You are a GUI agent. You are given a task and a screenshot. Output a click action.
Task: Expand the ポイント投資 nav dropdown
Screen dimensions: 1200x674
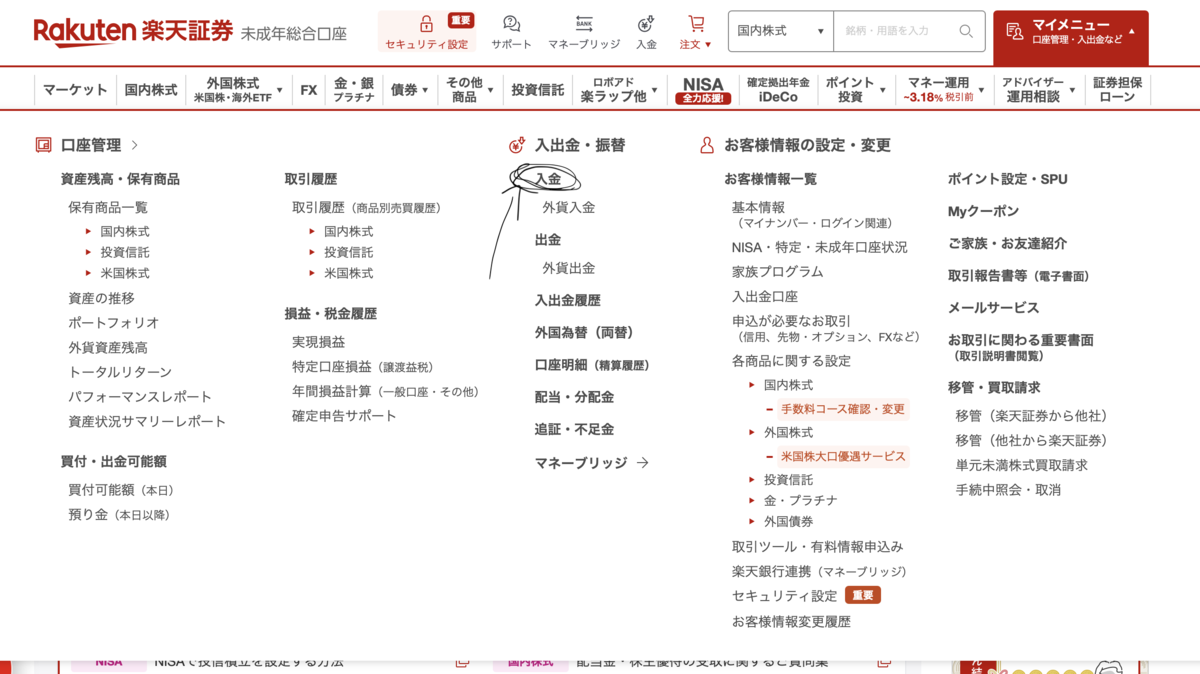[x=856, y=90]
